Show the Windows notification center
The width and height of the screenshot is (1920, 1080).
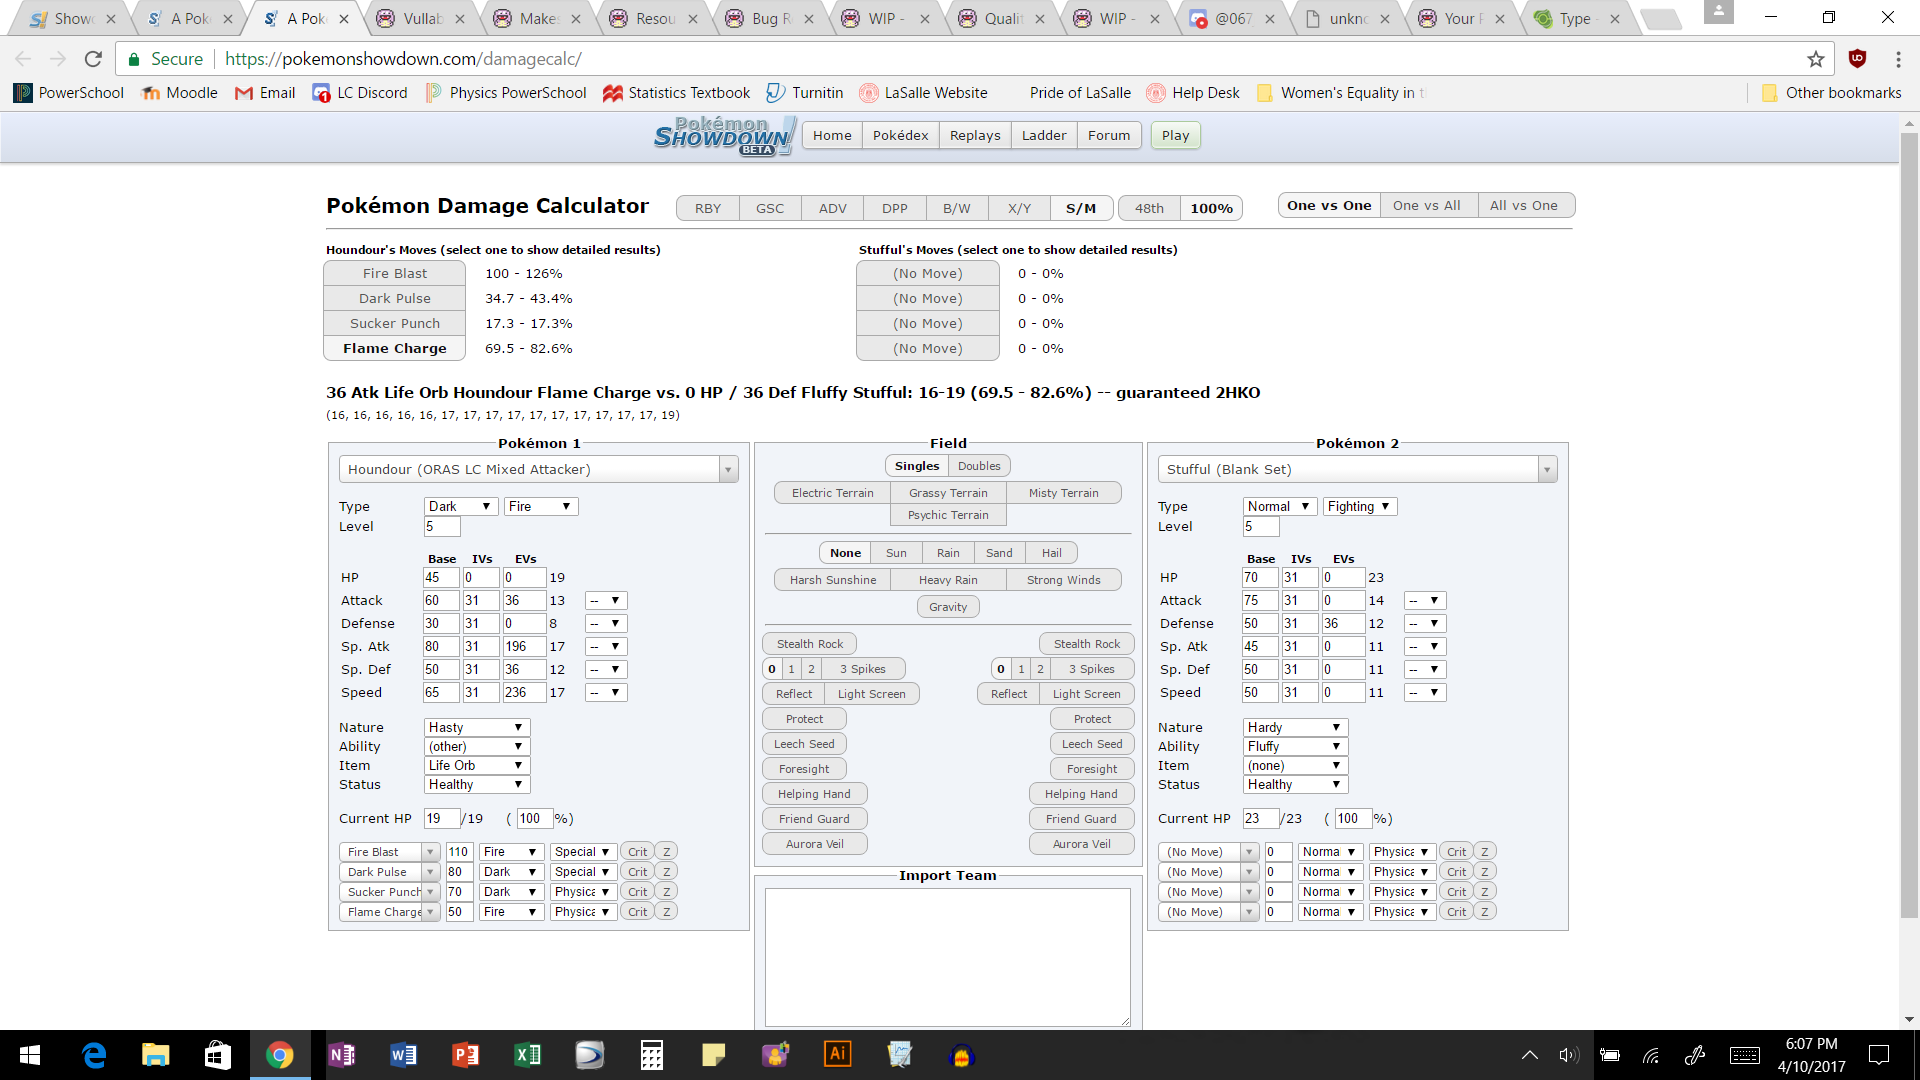[x=1879, y=1055]
